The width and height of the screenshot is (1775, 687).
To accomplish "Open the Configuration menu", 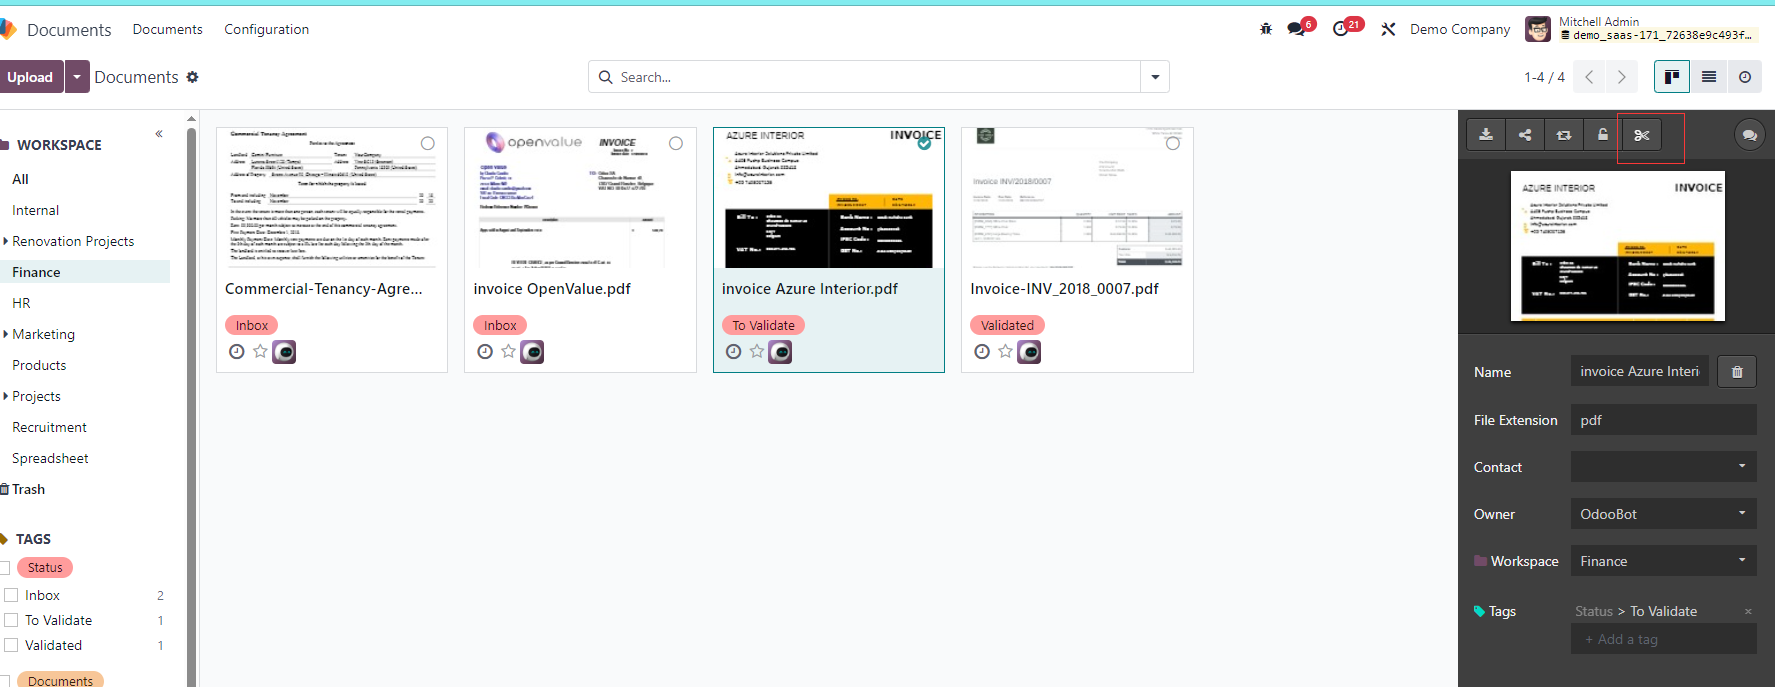I will pos(266,29).
